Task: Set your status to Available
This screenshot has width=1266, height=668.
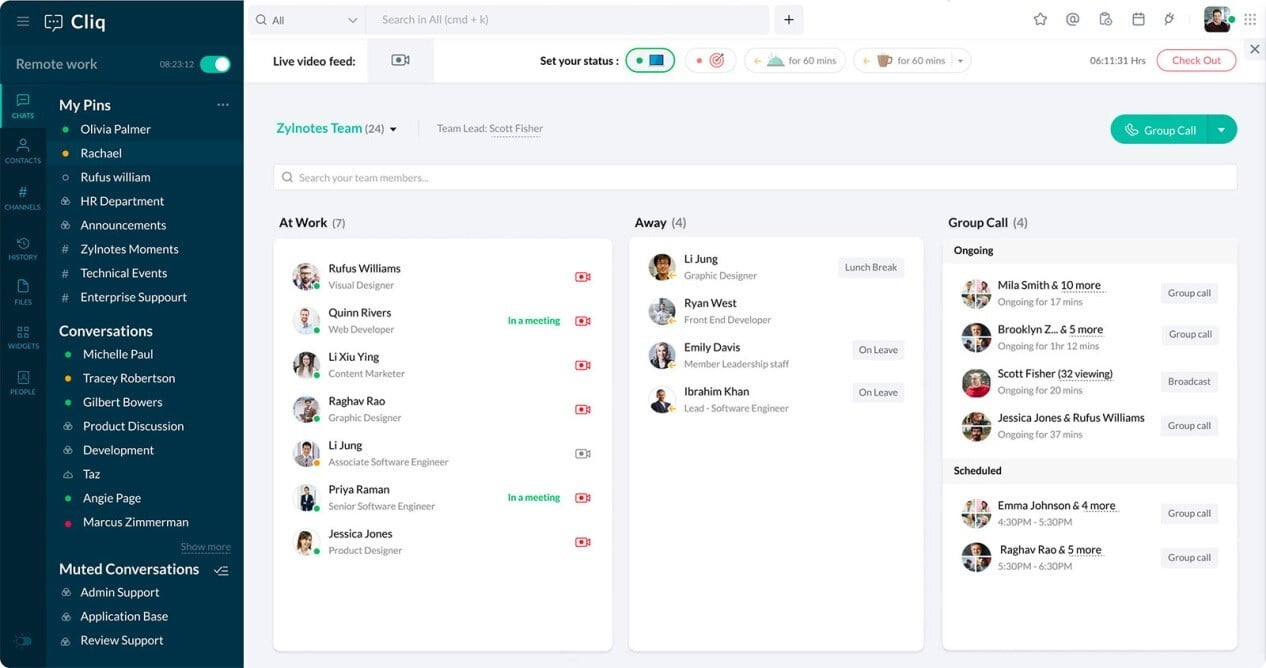Action: (649, 60)
